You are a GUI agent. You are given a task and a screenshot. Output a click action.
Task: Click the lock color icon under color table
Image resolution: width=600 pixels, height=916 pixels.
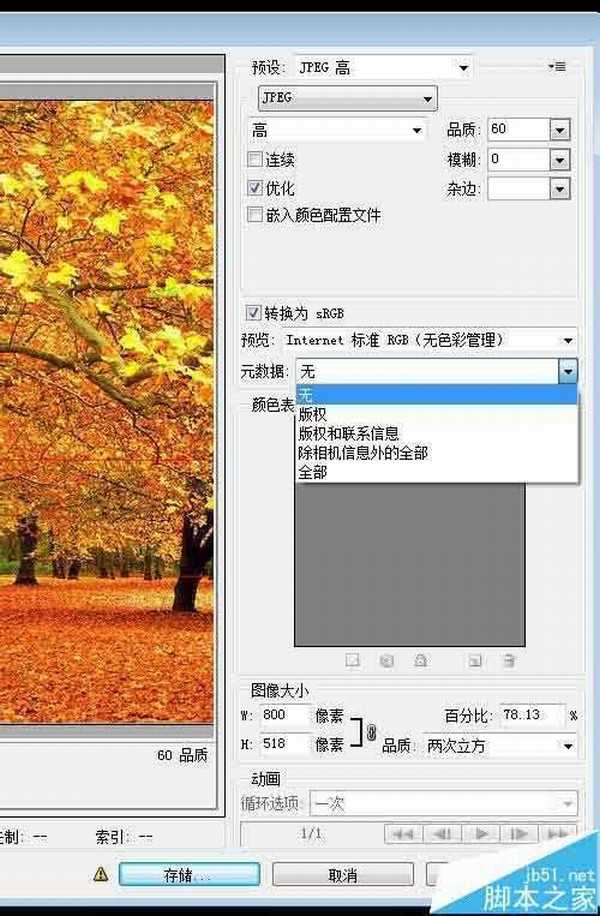[x=421, y=660]
